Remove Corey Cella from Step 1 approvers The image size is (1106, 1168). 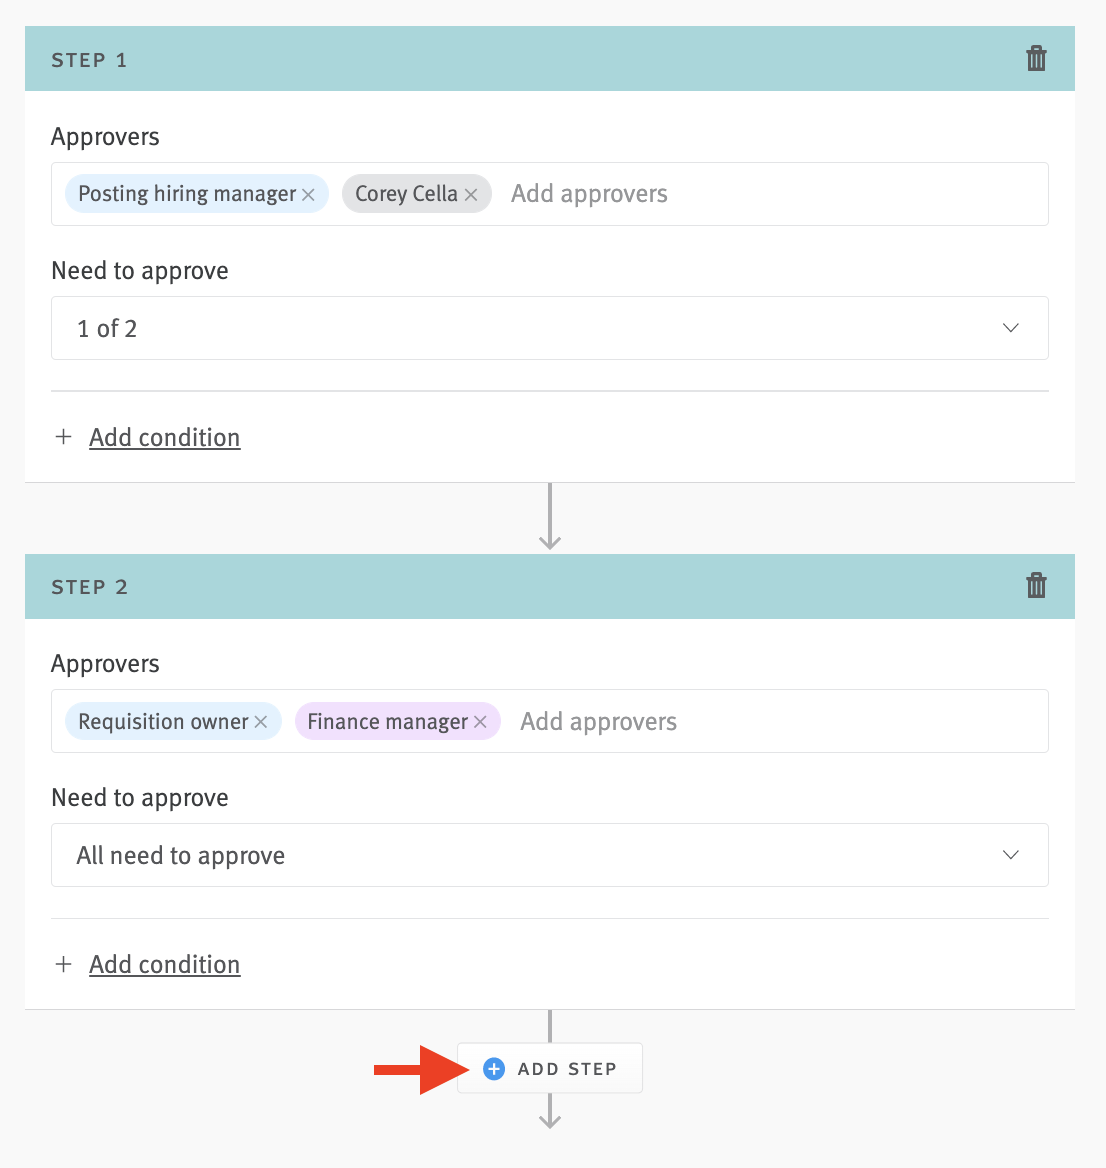[471, 194]
